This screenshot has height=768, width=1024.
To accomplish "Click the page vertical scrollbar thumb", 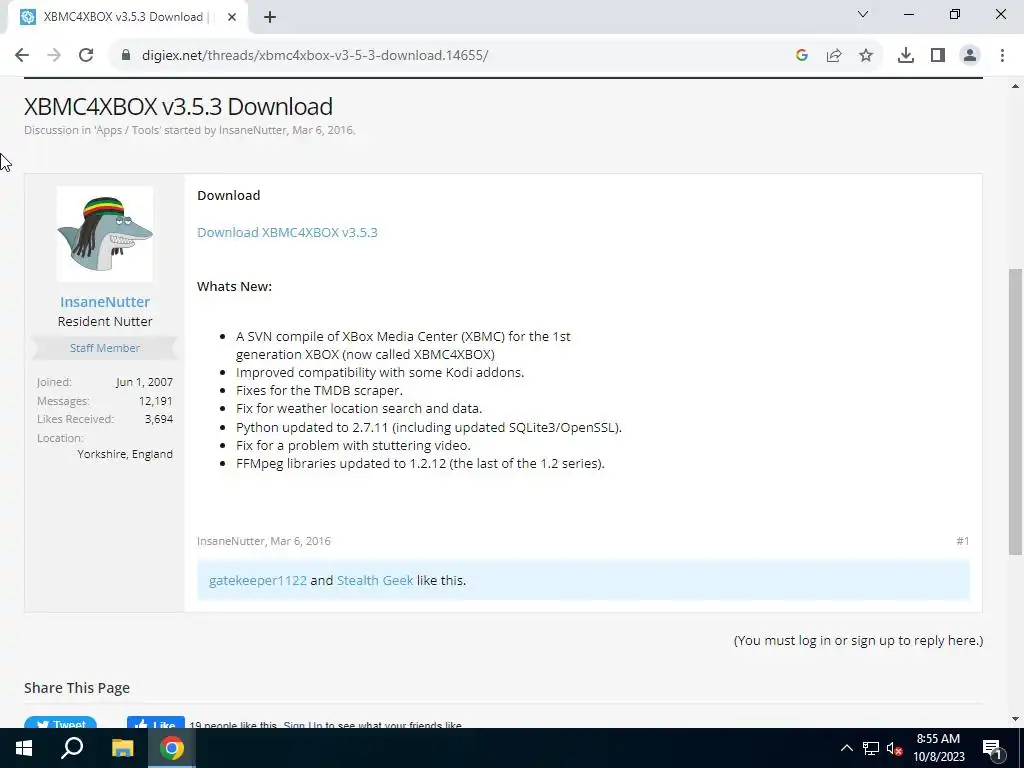I will pos(1016,411).
